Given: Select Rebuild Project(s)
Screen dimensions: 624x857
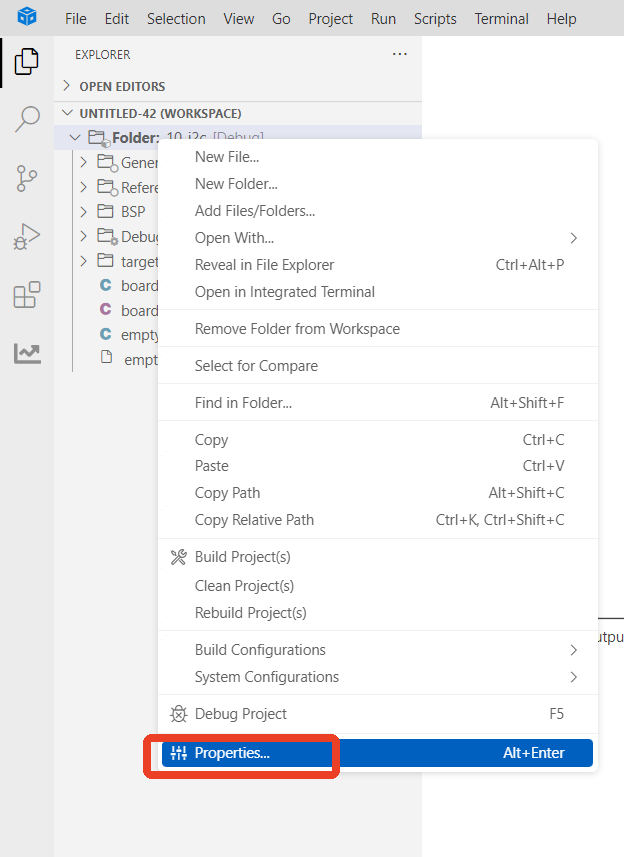Looking at the screenshot, I should click(378, 613).
